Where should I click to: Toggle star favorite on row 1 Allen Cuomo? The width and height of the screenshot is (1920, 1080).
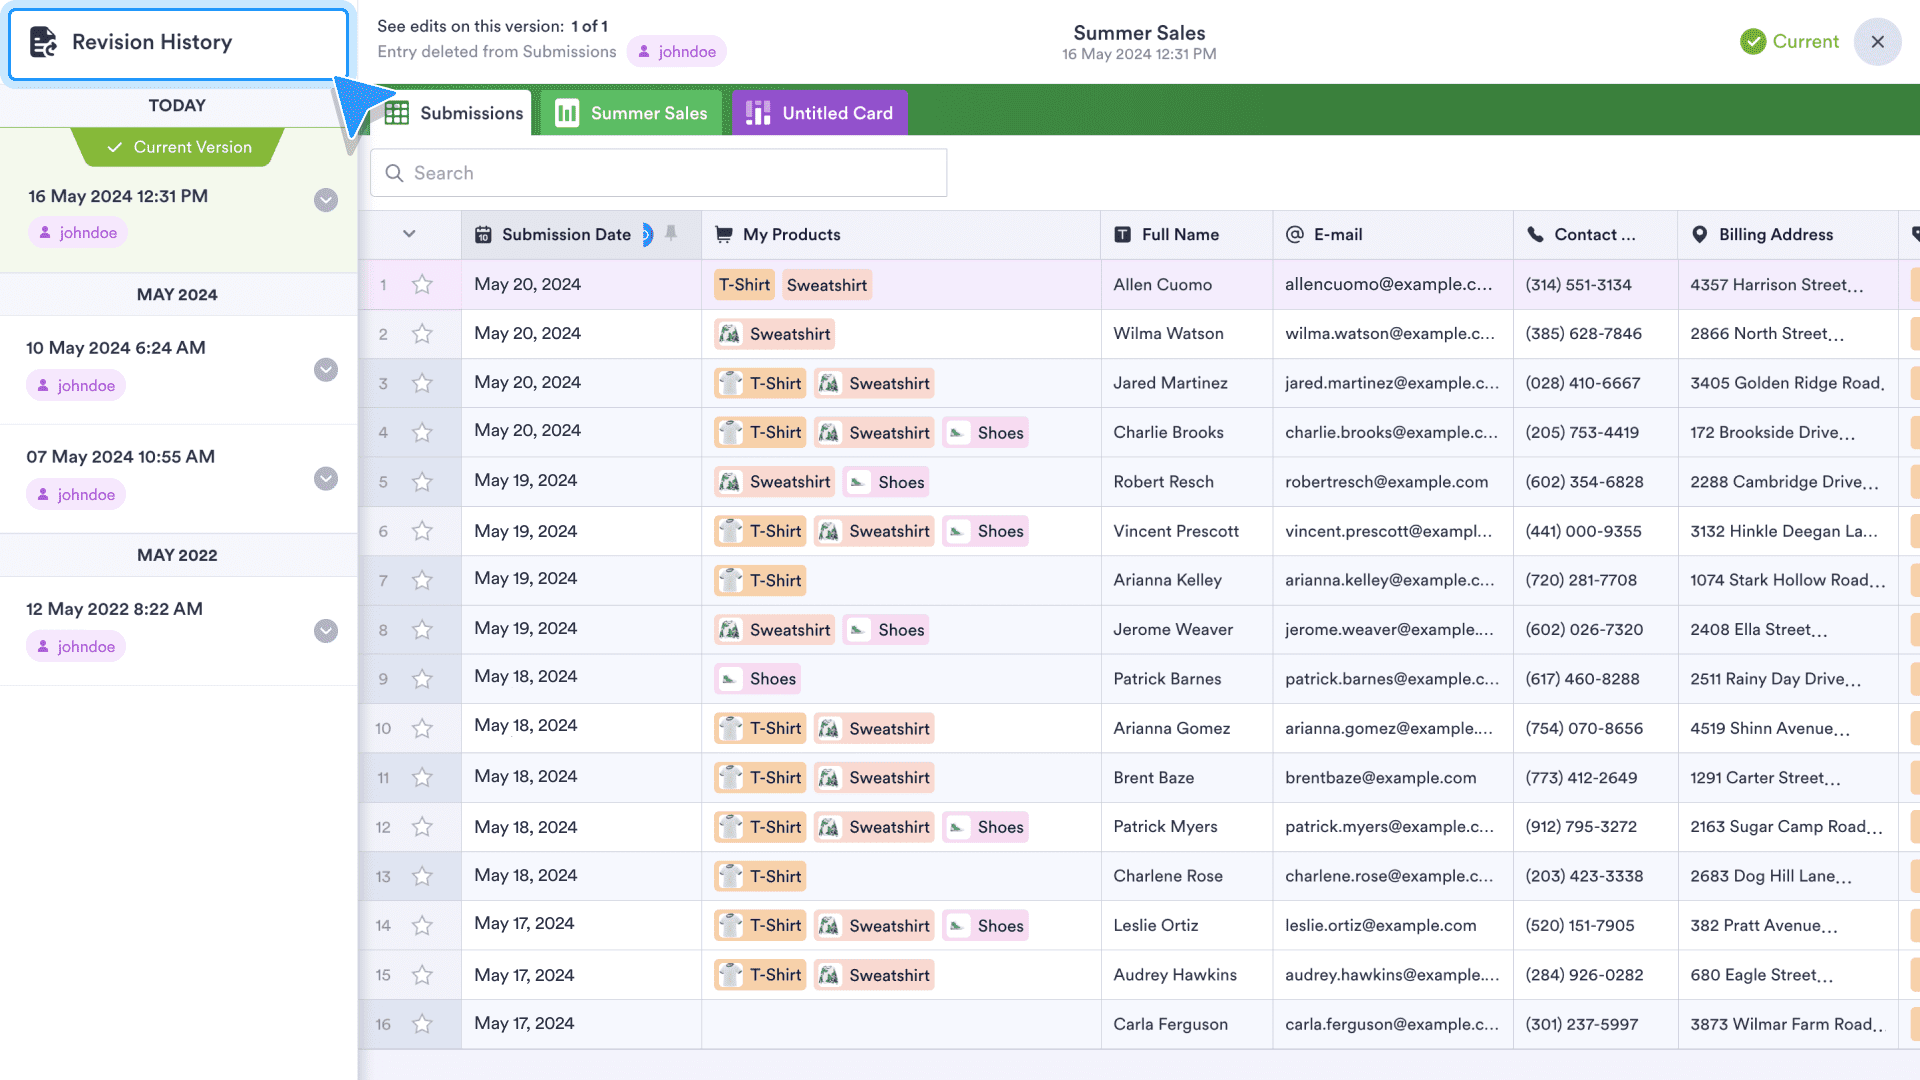pyautogui.click(x=423, y=284)
